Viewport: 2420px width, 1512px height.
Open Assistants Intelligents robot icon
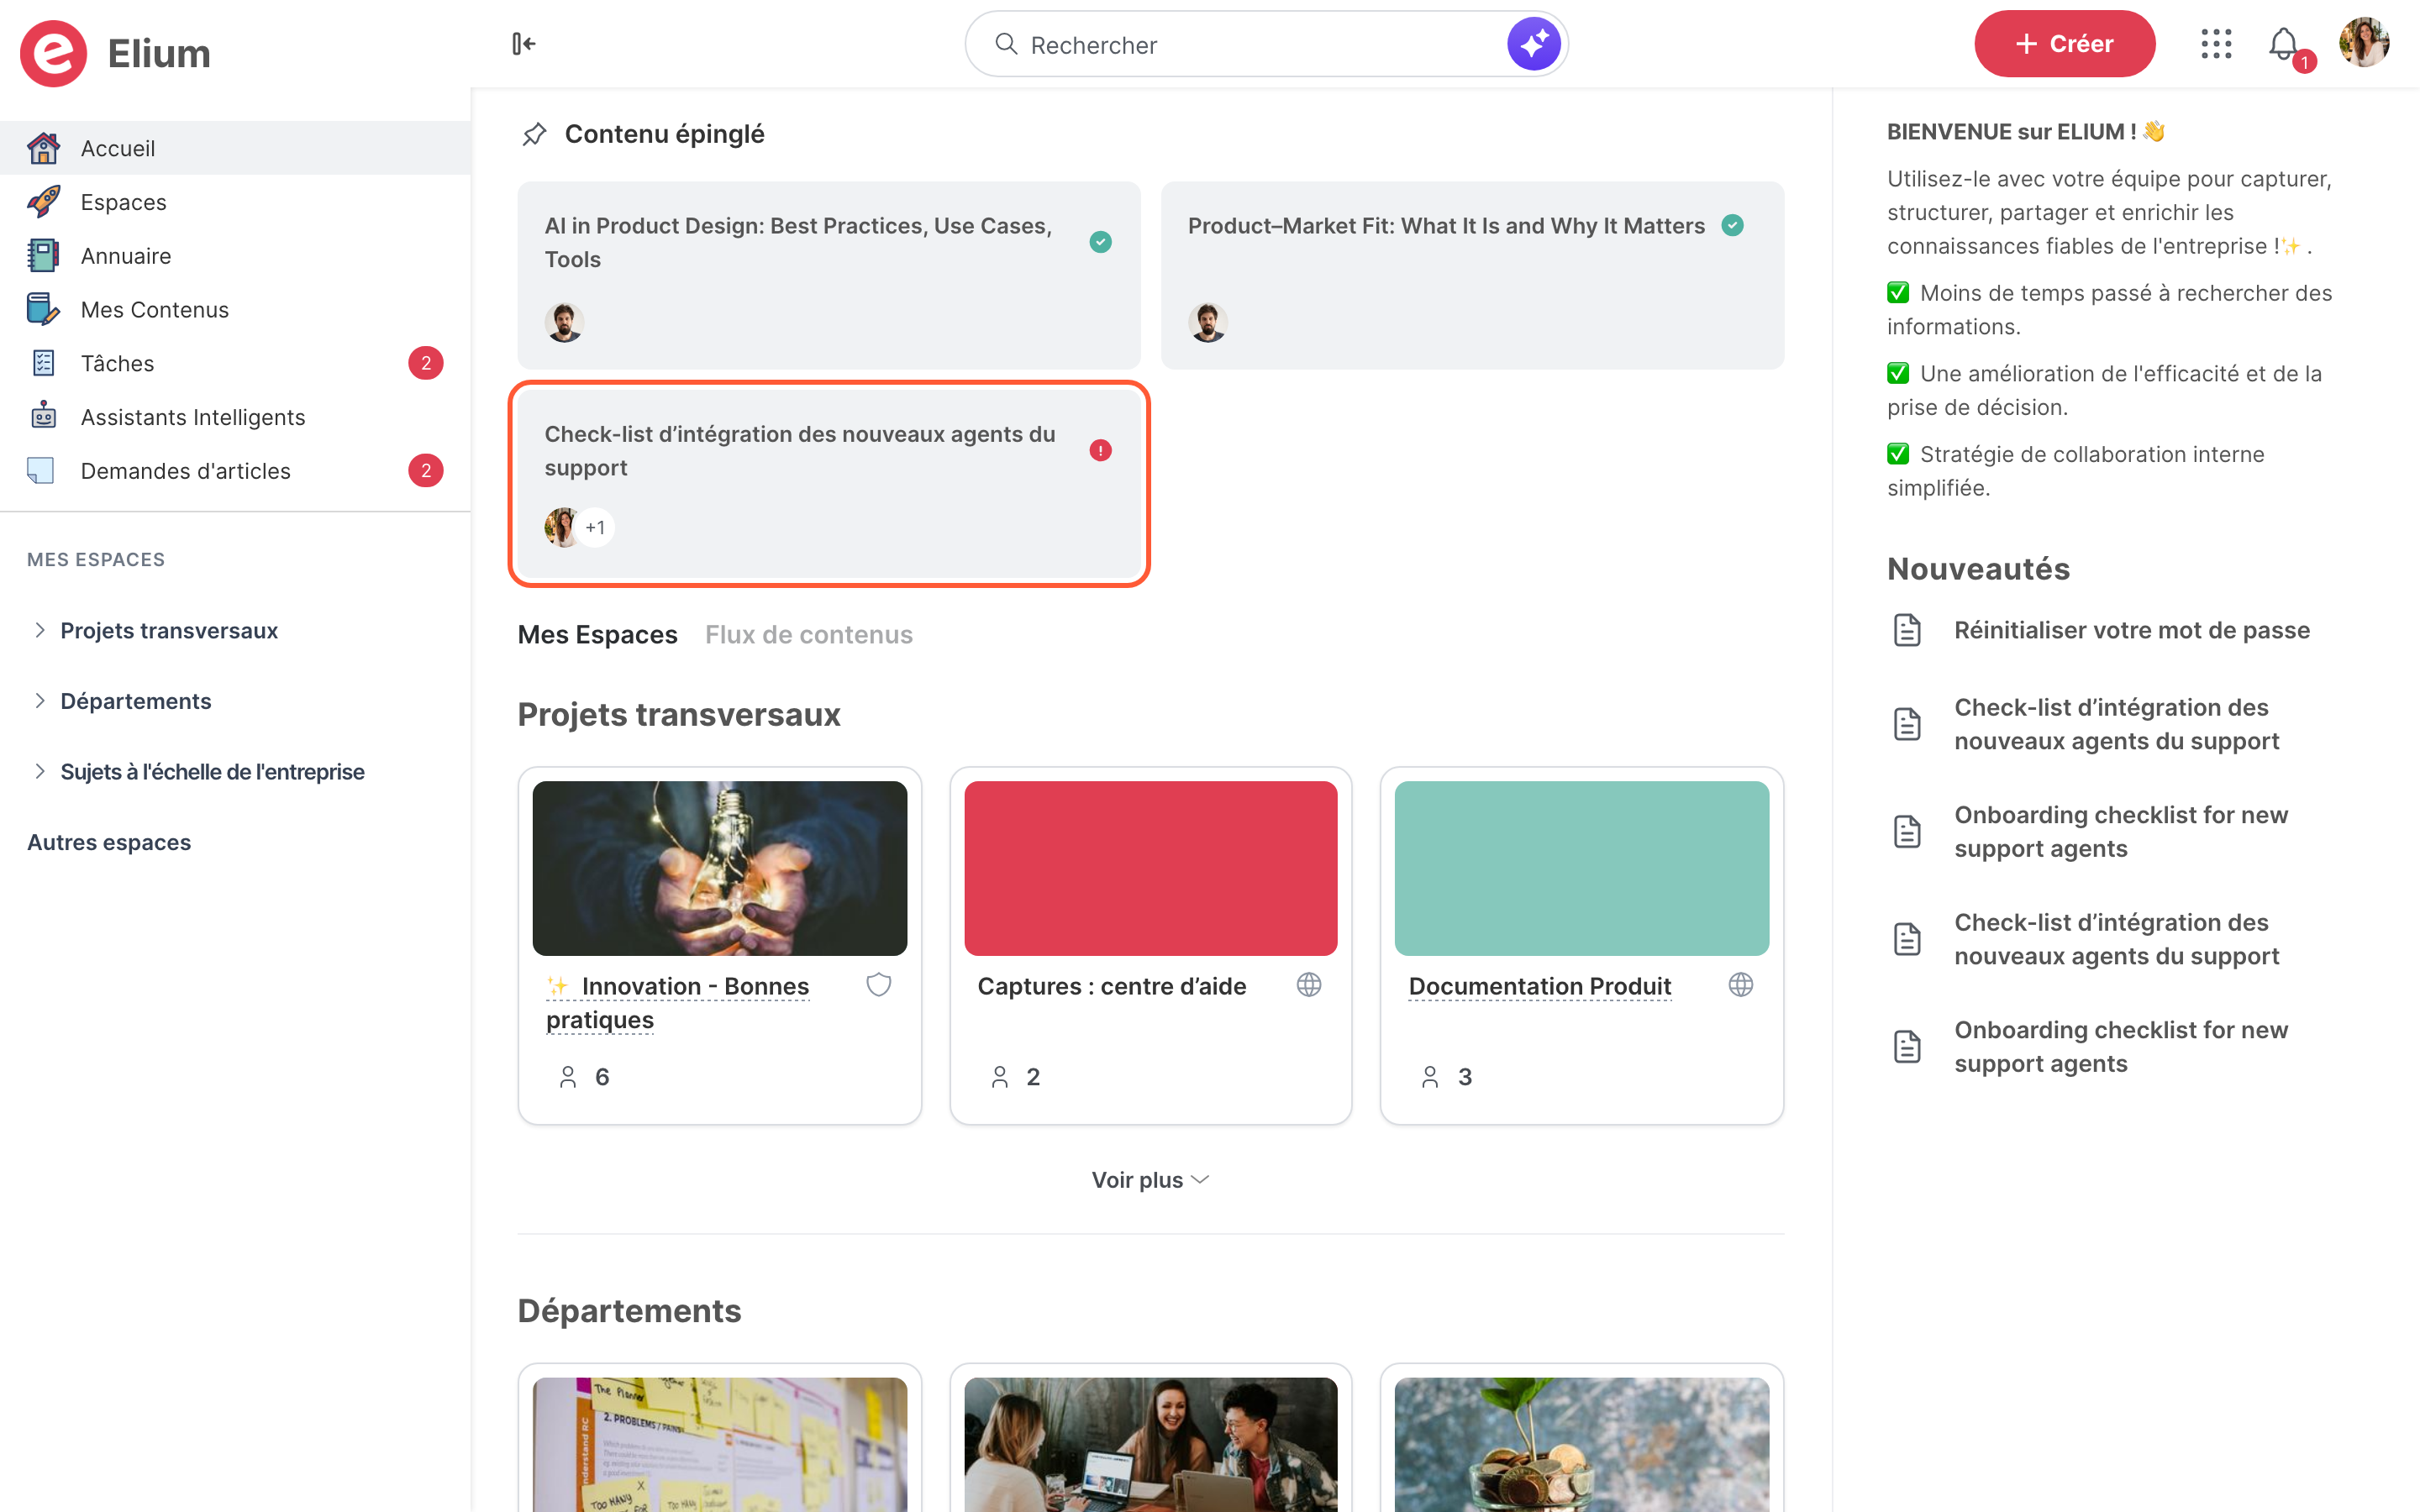click(x=43, y=416)
